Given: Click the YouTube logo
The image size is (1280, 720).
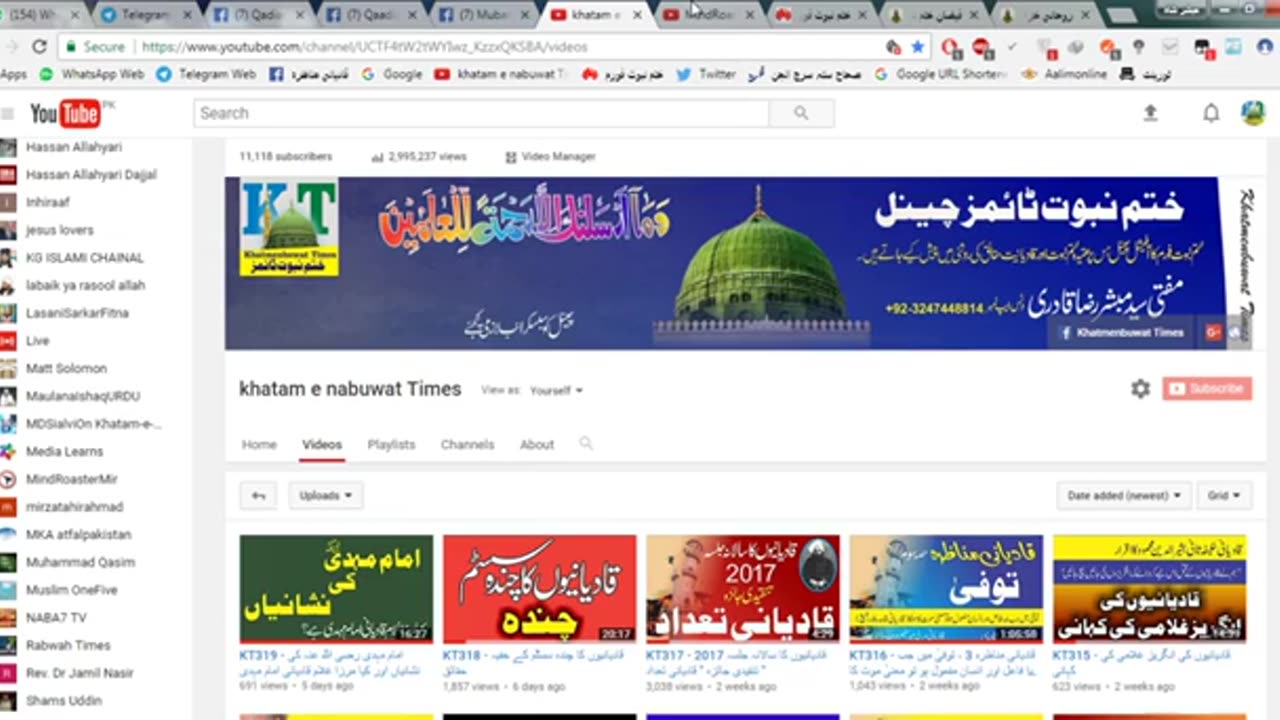Looking at the screenshot, I should click(x=66, y=114).
